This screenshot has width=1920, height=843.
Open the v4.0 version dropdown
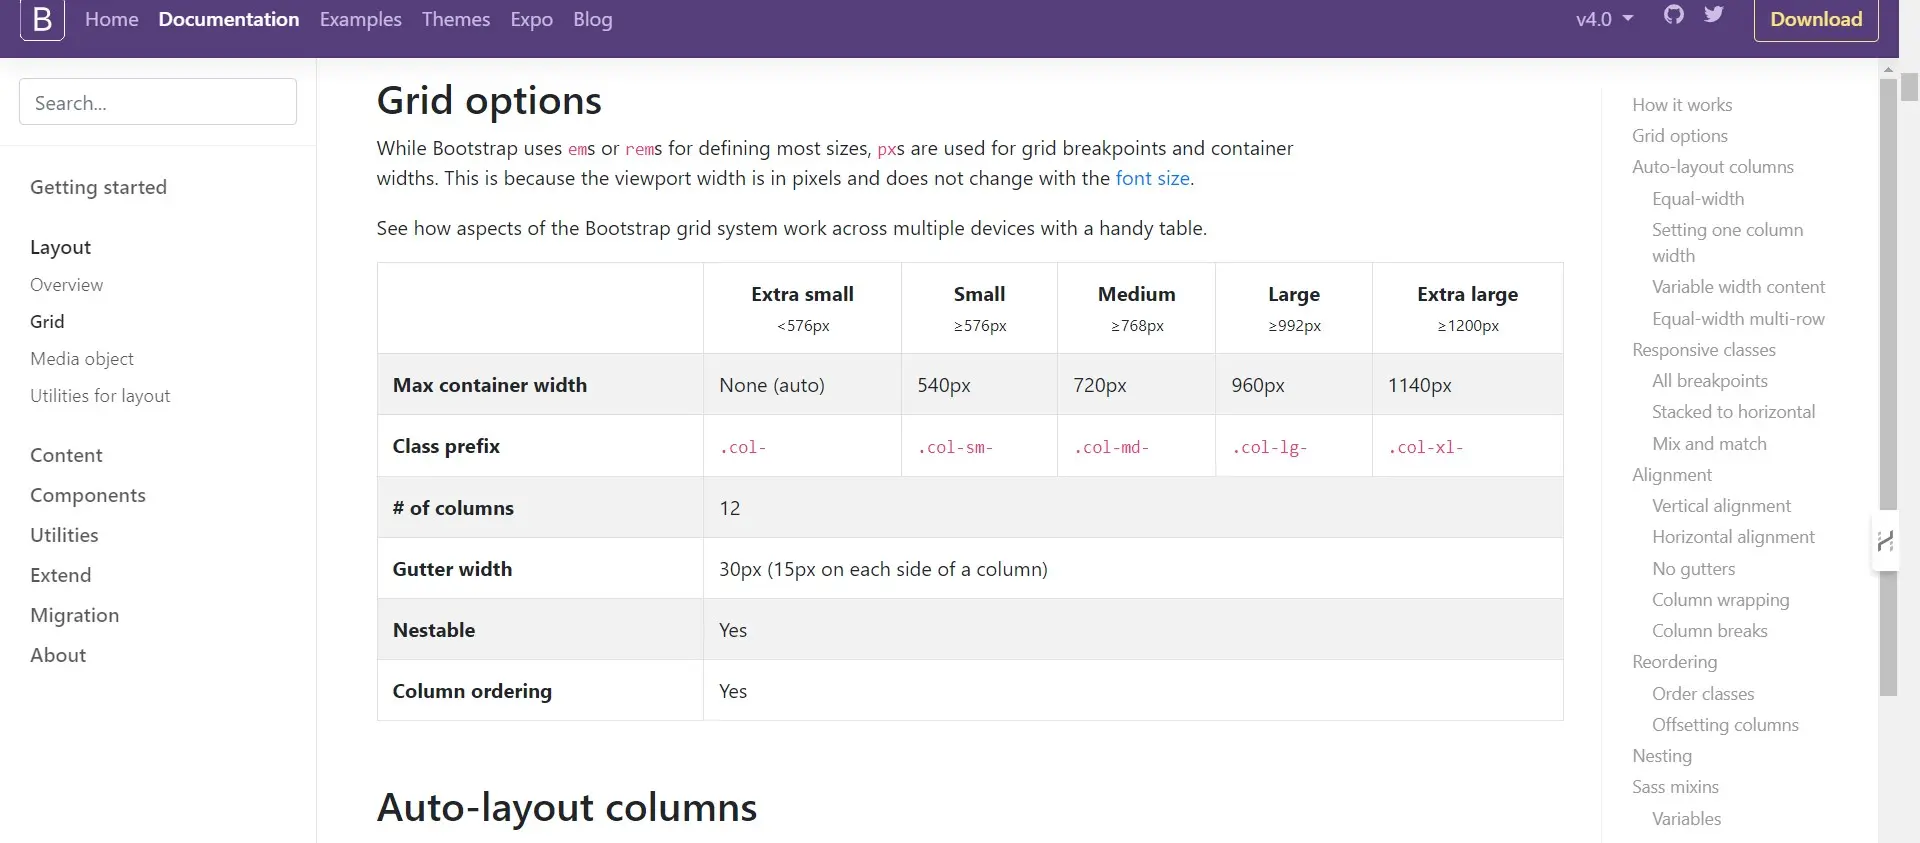tap(1604, 19)
